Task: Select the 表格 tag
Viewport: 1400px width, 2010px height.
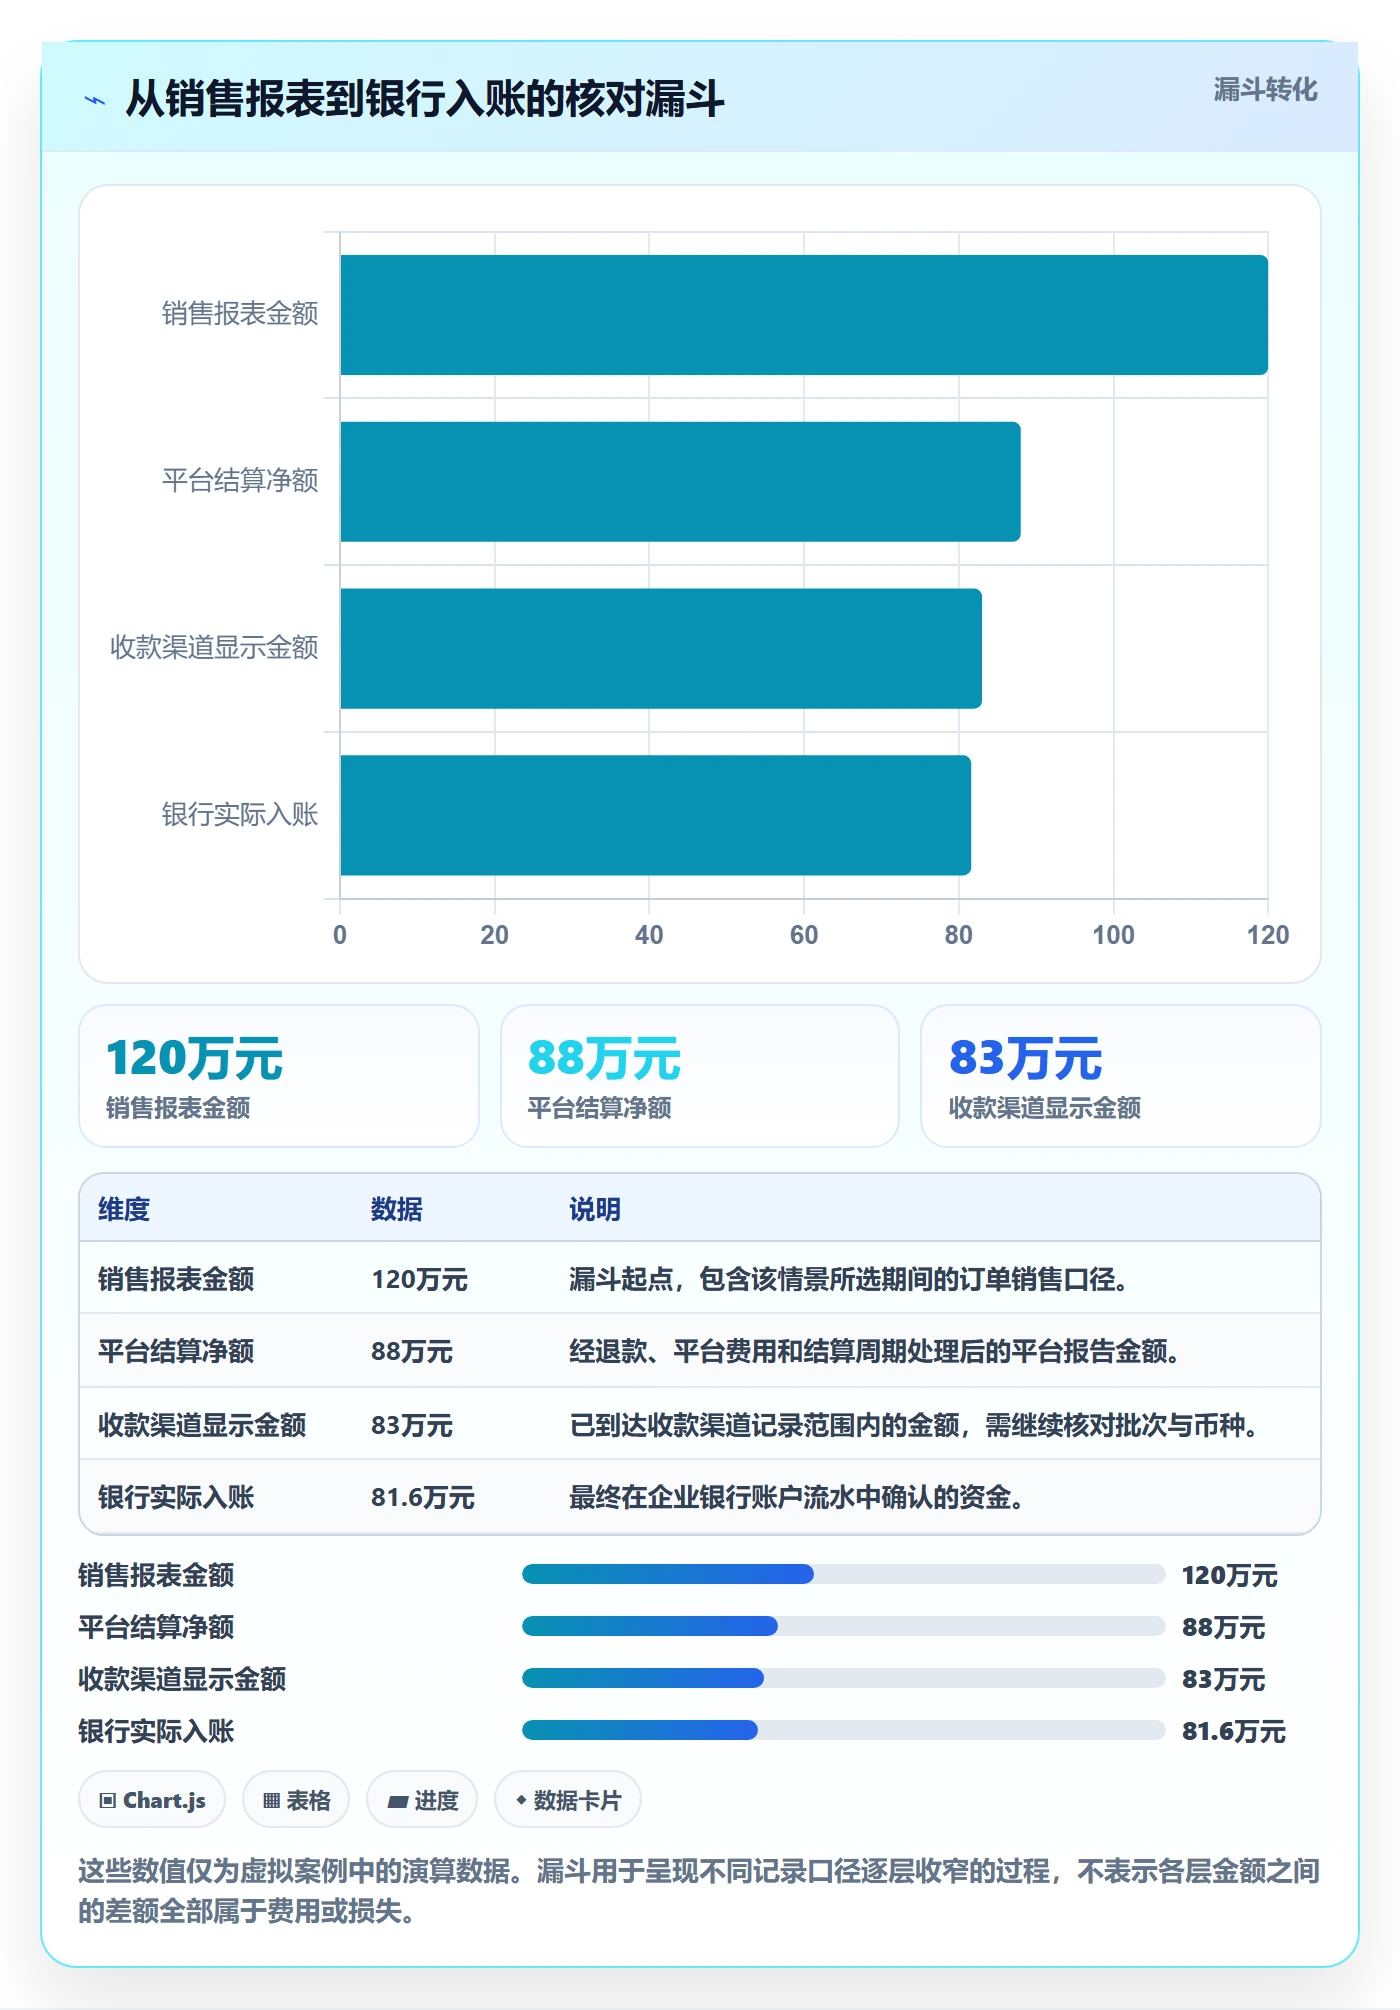Action: coord(296,1800)
